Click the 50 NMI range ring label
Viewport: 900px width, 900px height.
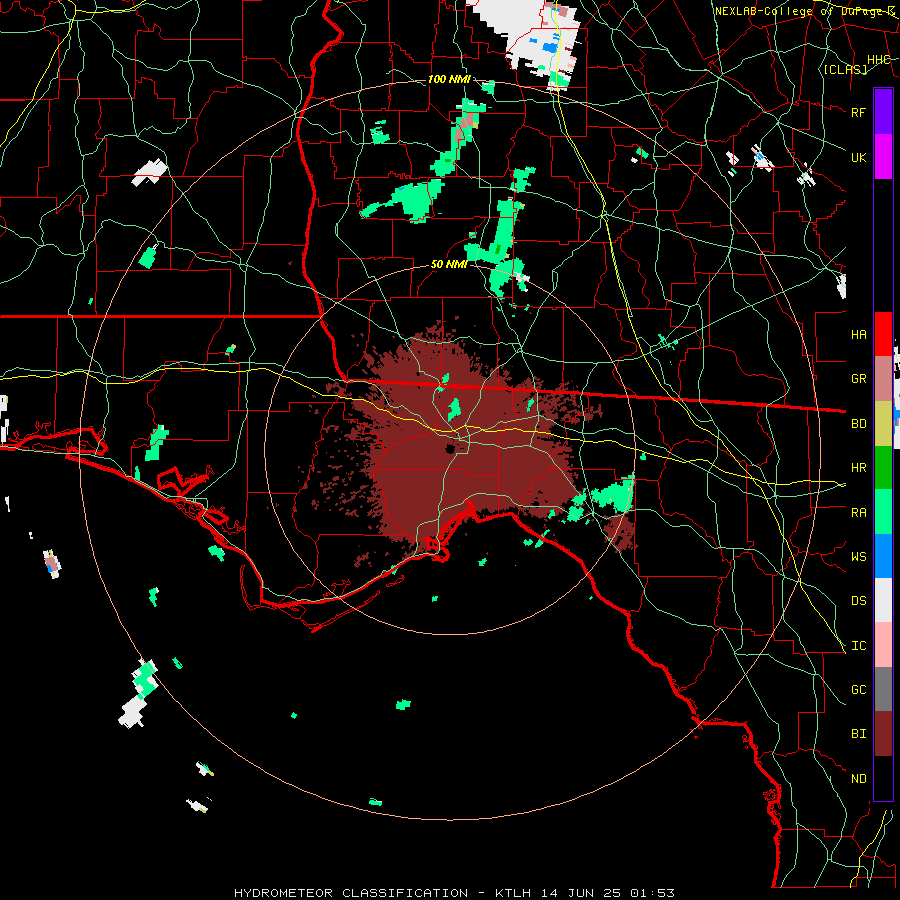point(449,264)
